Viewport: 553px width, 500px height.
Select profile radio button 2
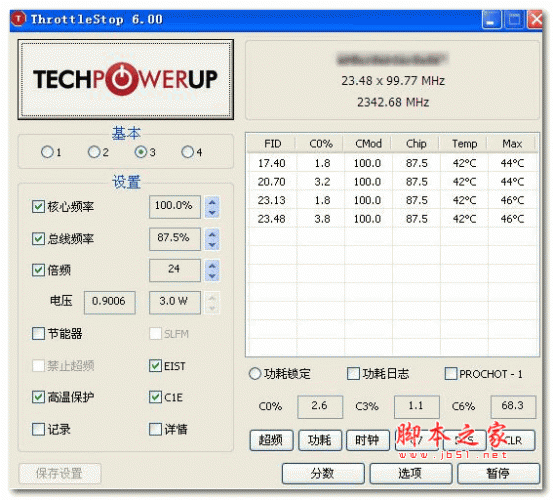(x=94, y=152)
